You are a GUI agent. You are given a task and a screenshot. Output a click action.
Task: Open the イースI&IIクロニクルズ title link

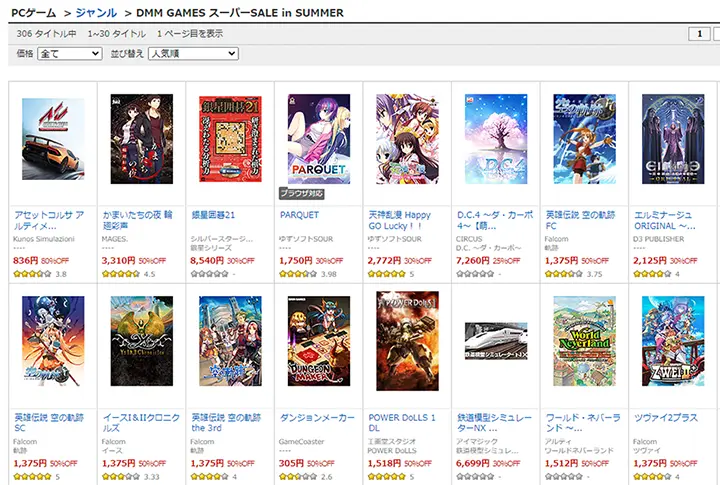click(x=141, y=423)
